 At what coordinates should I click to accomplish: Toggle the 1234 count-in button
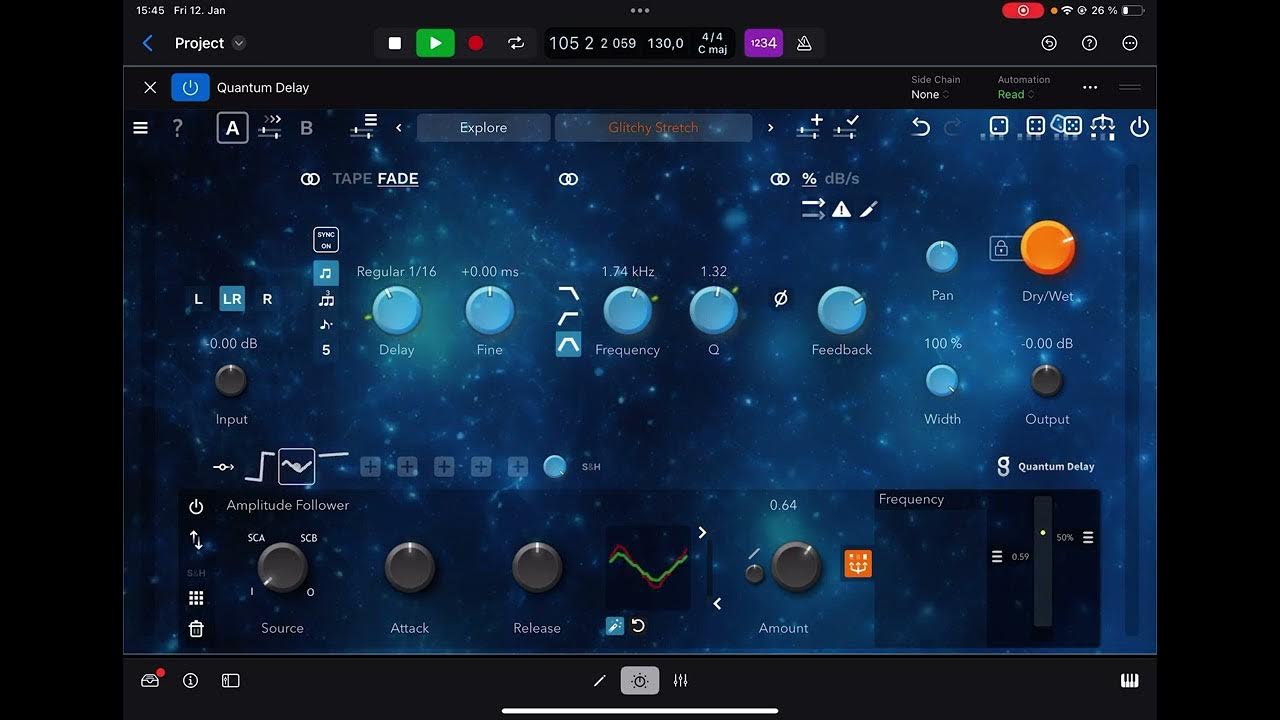[764, 43]
